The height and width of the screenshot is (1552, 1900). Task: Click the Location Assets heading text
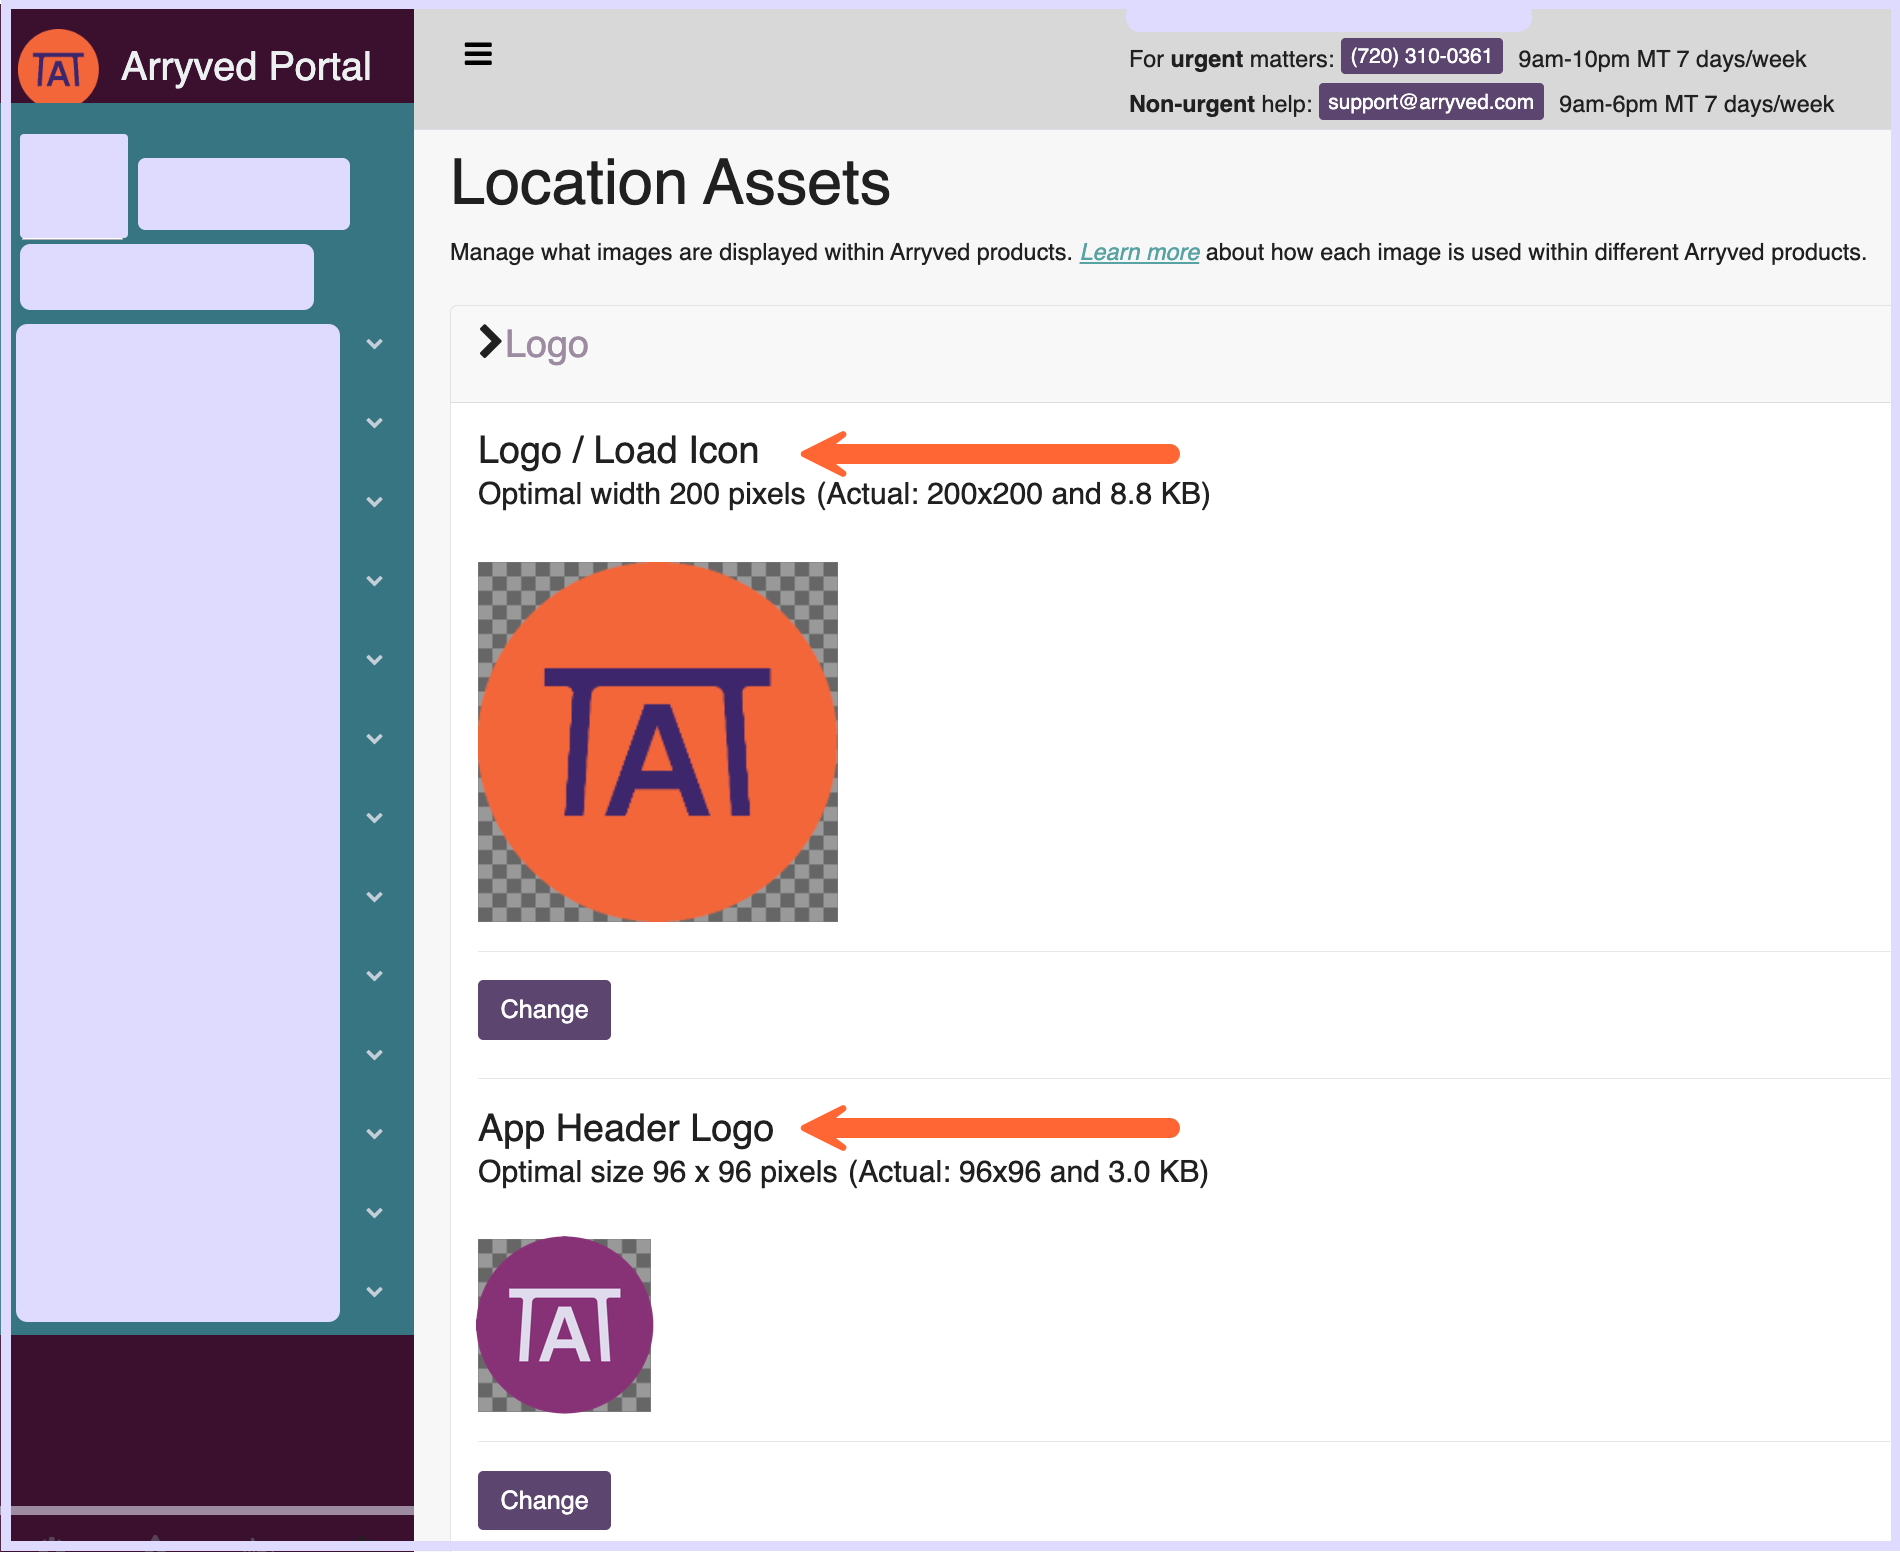(670, 183)
